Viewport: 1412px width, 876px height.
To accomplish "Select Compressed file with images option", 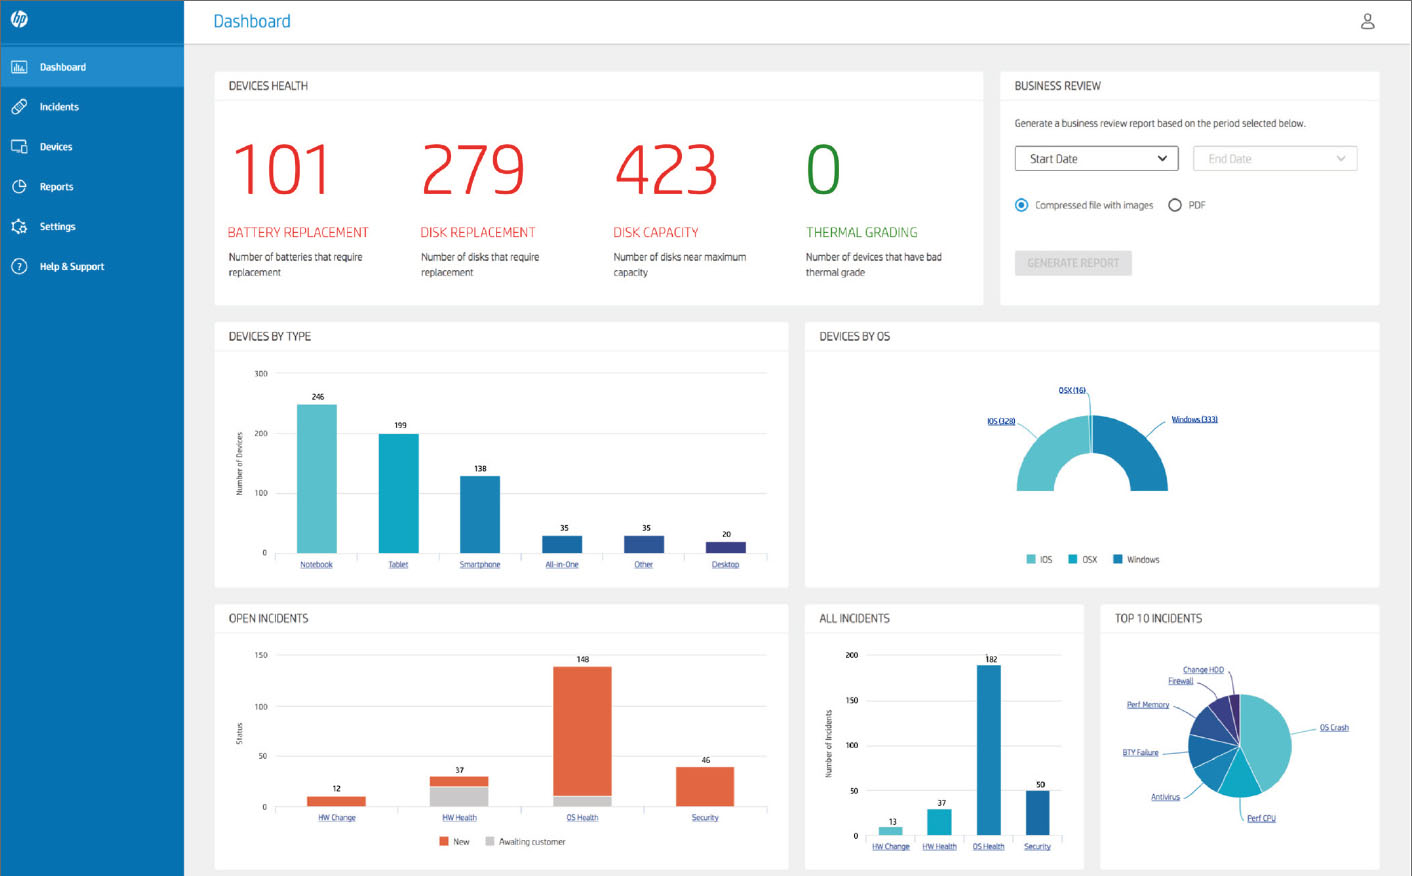I will [x=1021, y=205].
